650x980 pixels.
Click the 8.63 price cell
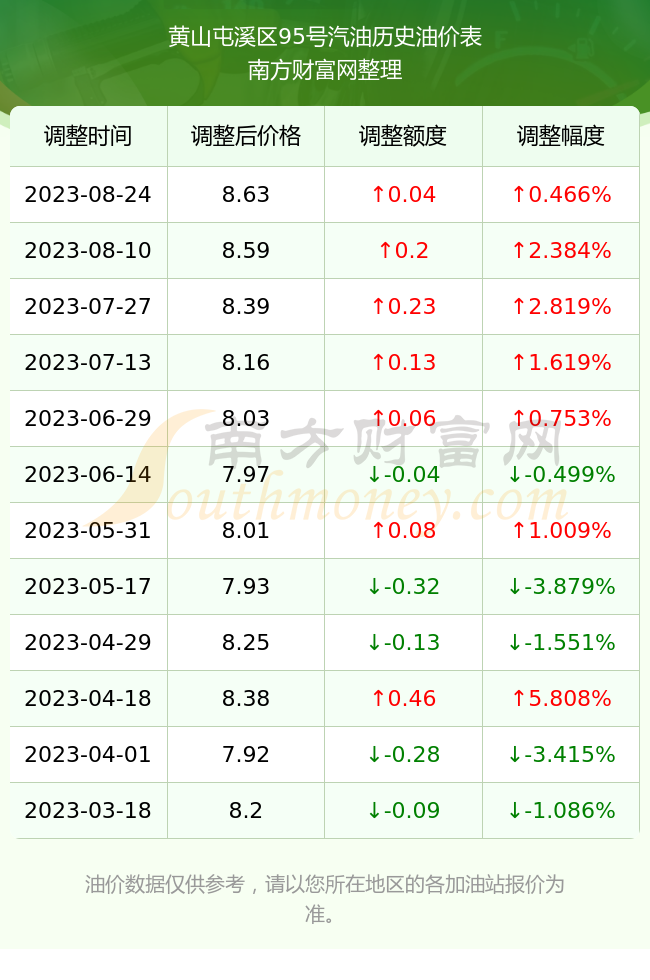tap(246, 194)
